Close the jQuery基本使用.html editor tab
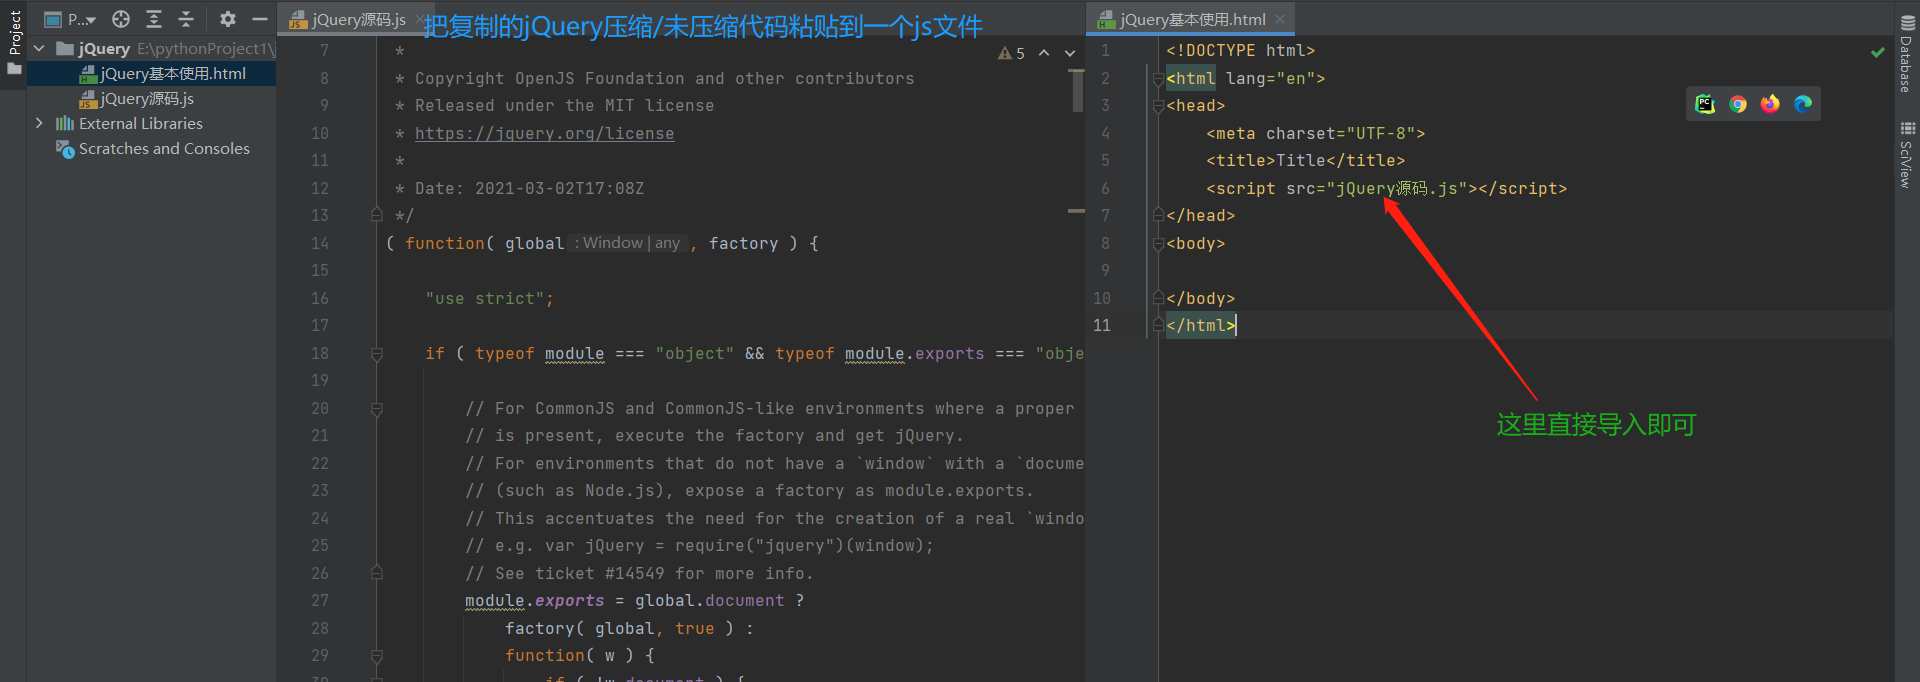This screenshot has width=1920, height=682. 1280,19
